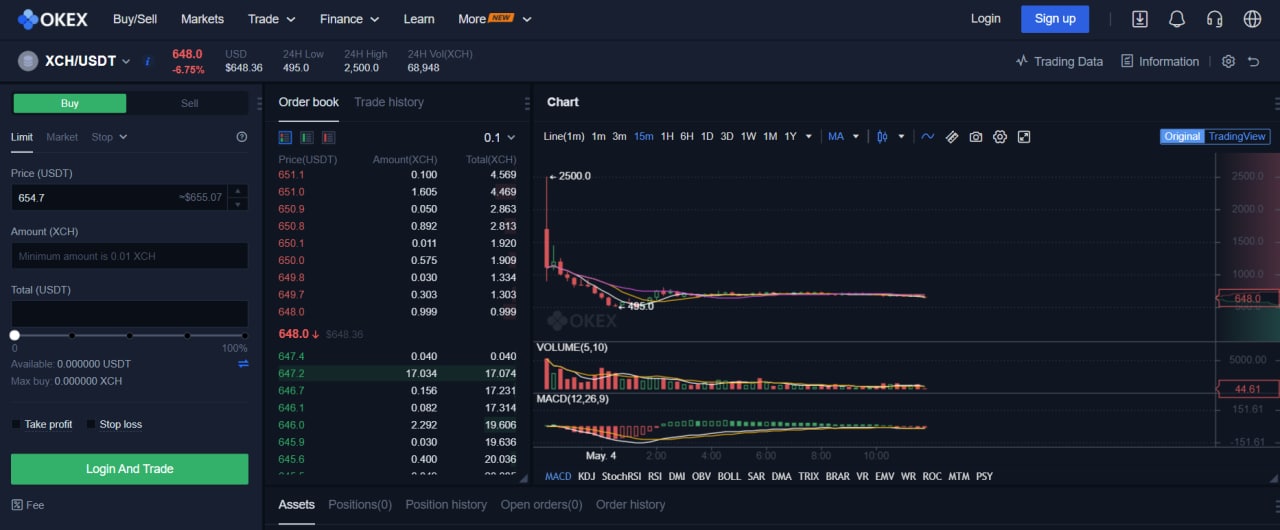Open the notifications bell icon
Viewport: 1280px width, 530px height.
tap(1177, 19)
